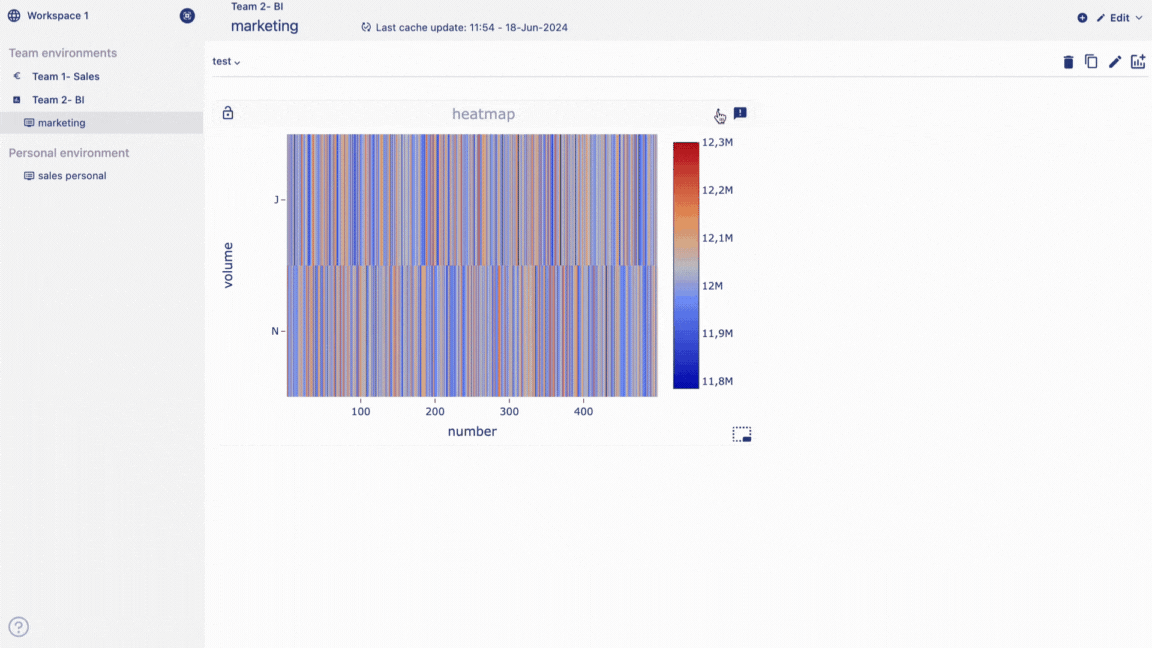
Task: Click the pencil icon in dashboard toolbar
Action: click(x=1115, y=62)
